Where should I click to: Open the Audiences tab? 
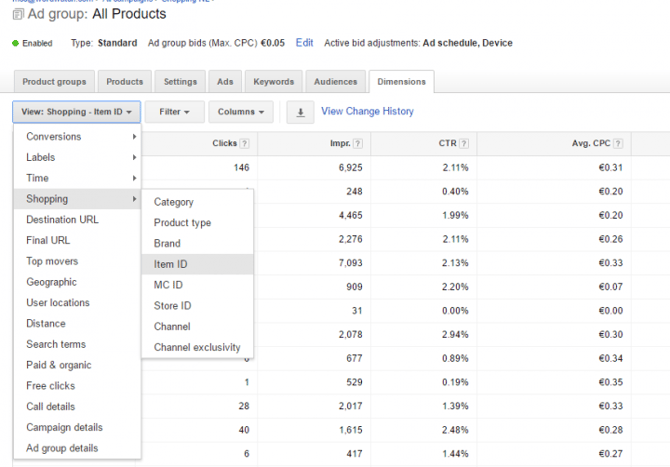tap(335, 82)
